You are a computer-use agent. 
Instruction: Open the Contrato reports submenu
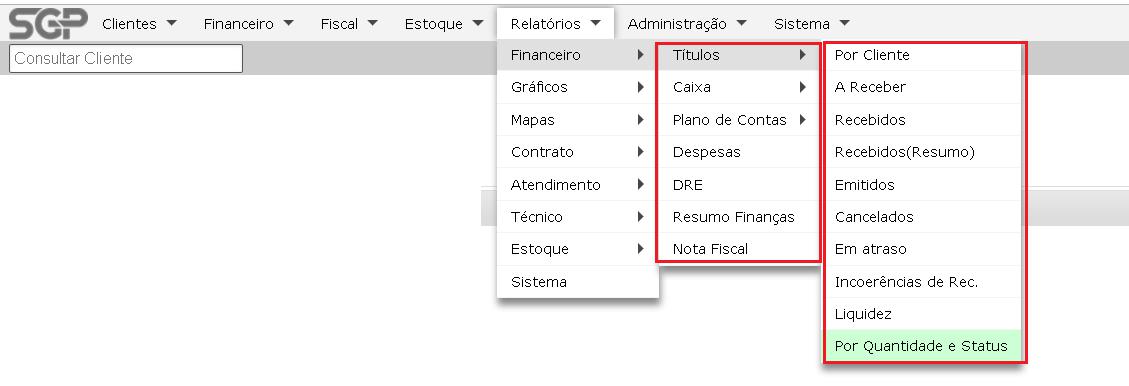point(577,152)
